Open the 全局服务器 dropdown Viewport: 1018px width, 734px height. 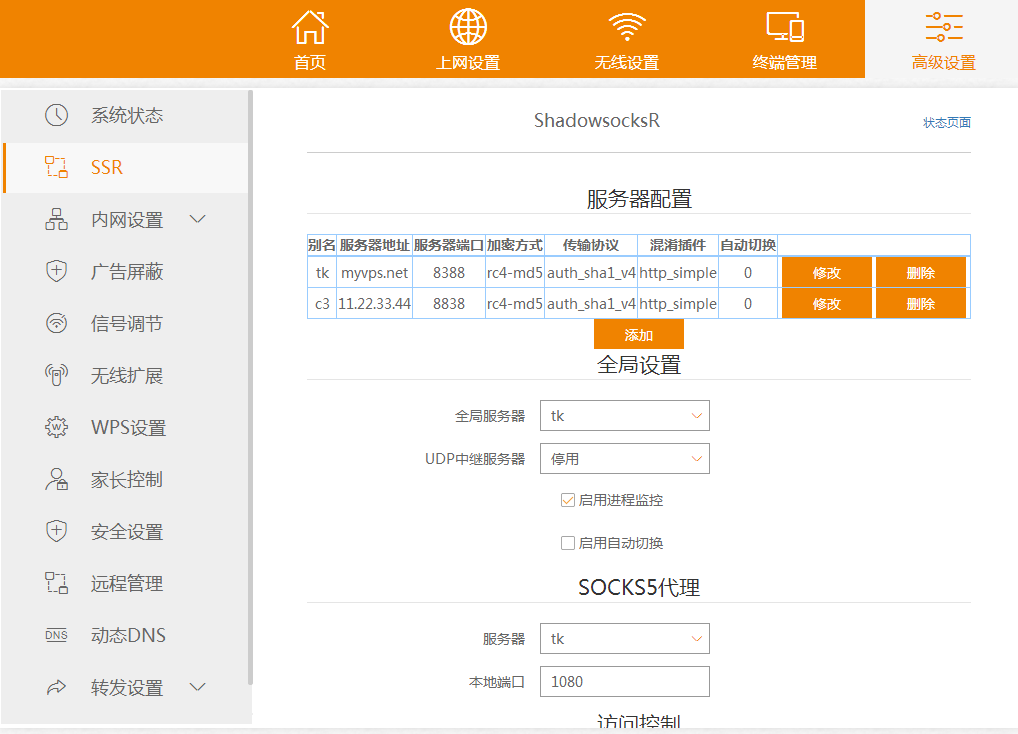click(x=625, y=415)
